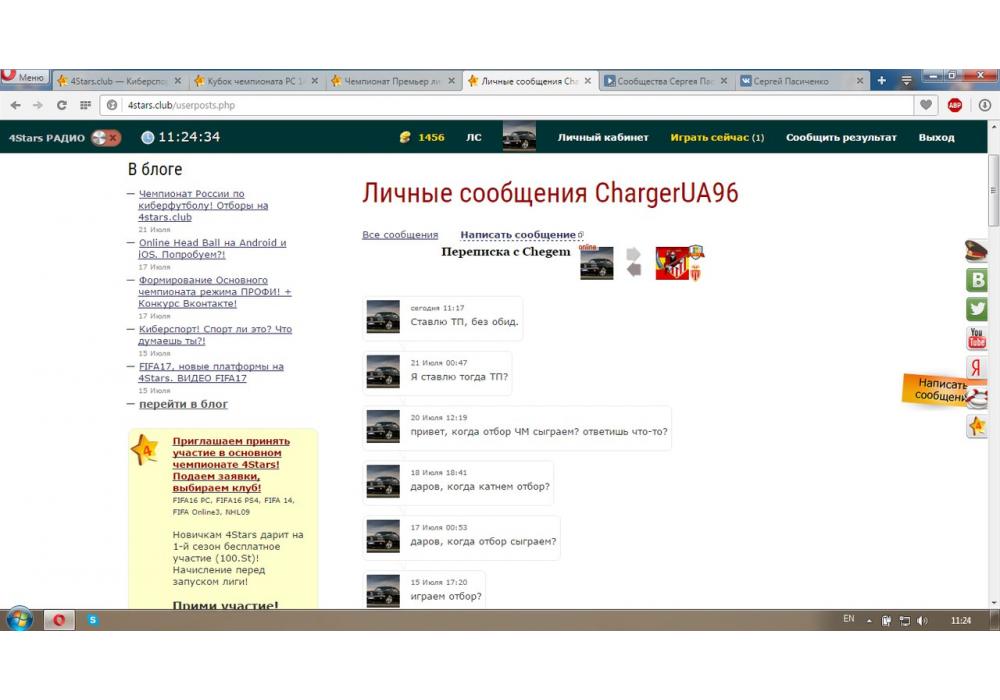Click the officer cap icon in side panel
This screenshot has height=700, width=1000.
pyautogui.click(x=976, y=251)
